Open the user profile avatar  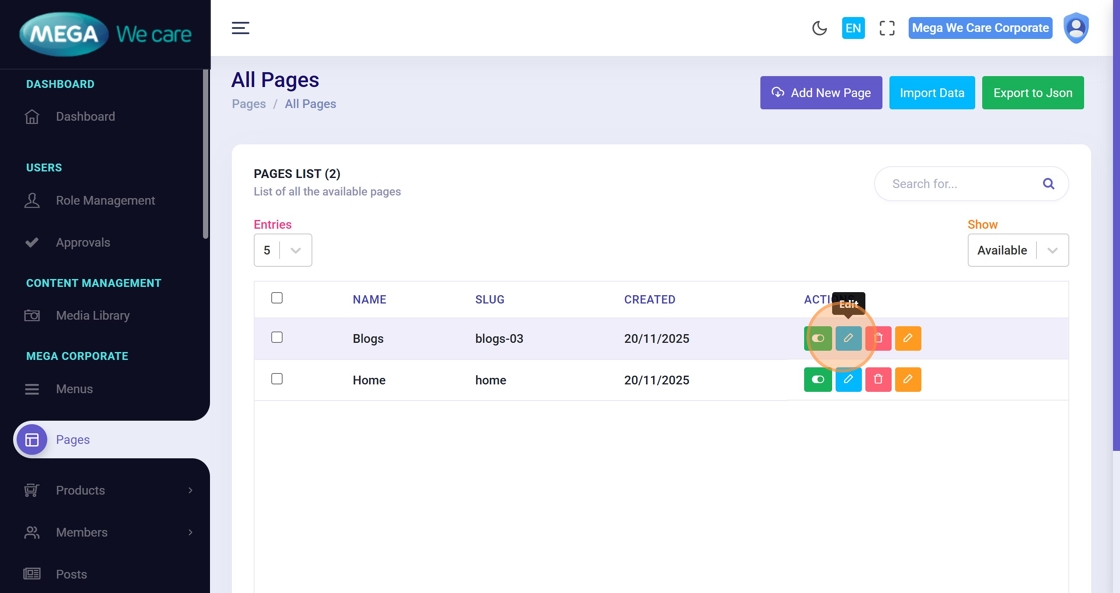pyautogui.click(x=1076, y=28)
